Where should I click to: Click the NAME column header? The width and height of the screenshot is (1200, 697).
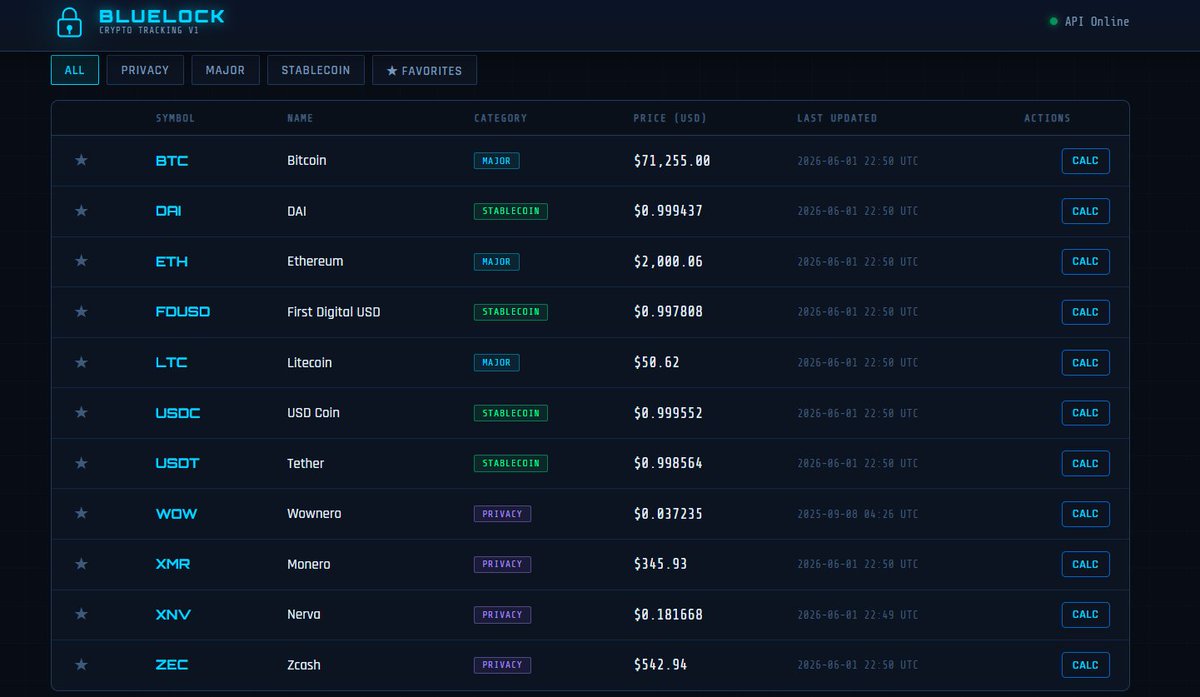(300, 118)
